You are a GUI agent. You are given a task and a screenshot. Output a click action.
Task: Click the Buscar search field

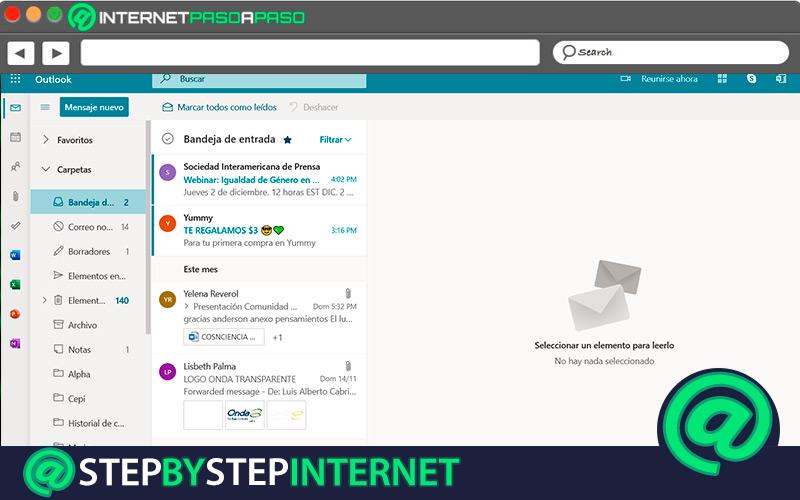click(259, 80)
